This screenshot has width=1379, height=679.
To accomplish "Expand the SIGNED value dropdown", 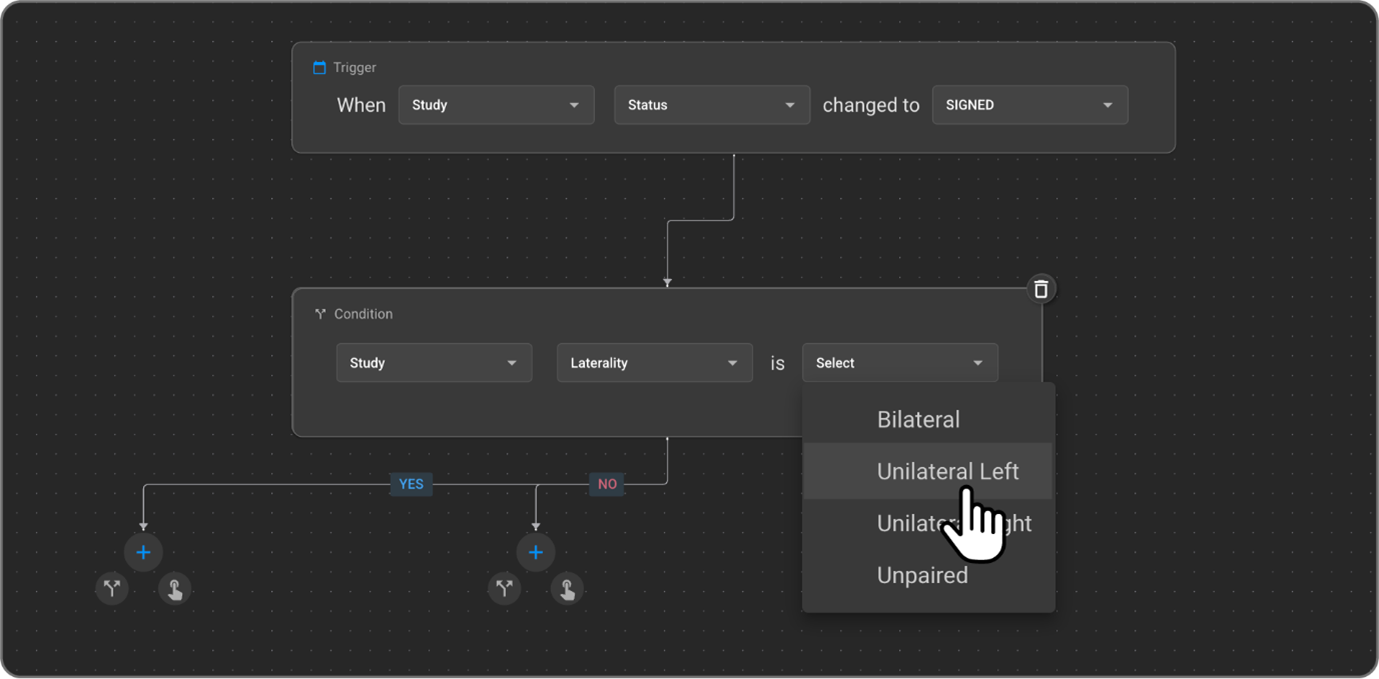I will (1029, 105).
